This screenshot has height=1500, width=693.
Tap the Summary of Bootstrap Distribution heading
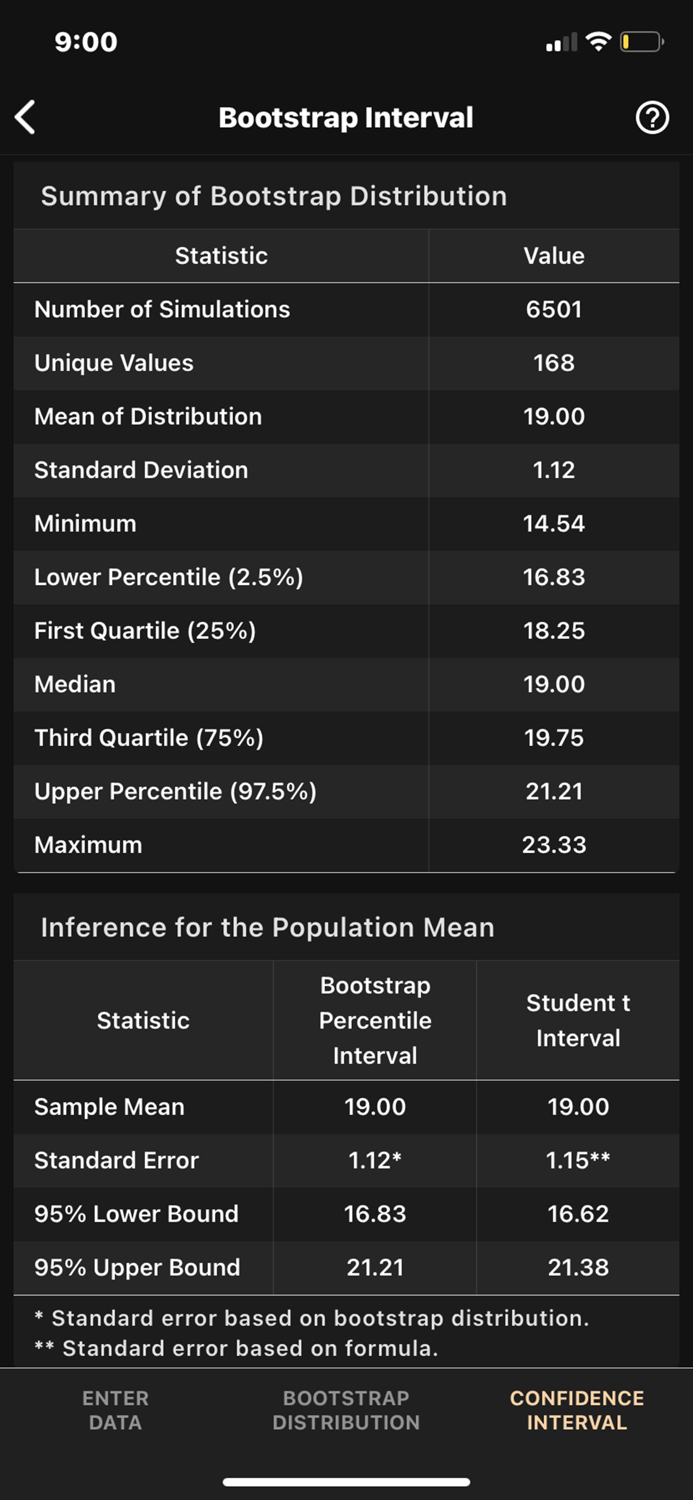click(x=274, y=196)
